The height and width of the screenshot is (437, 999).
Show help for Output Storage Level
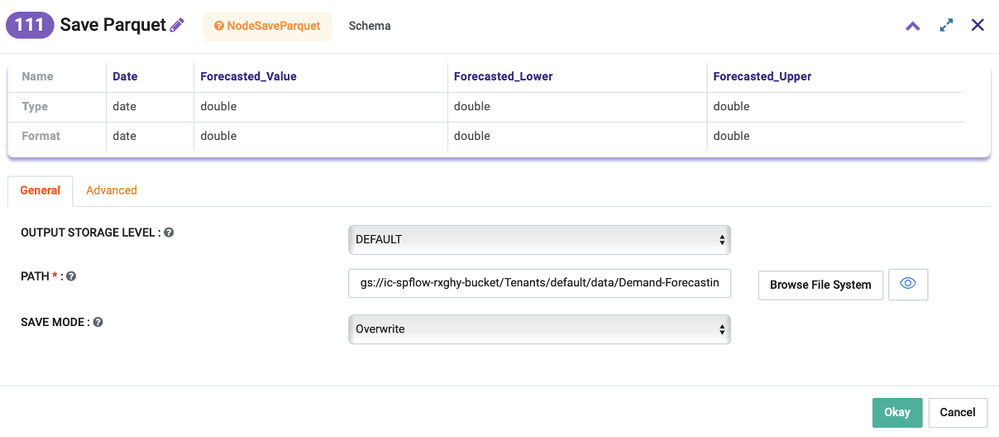click(169, 232)
